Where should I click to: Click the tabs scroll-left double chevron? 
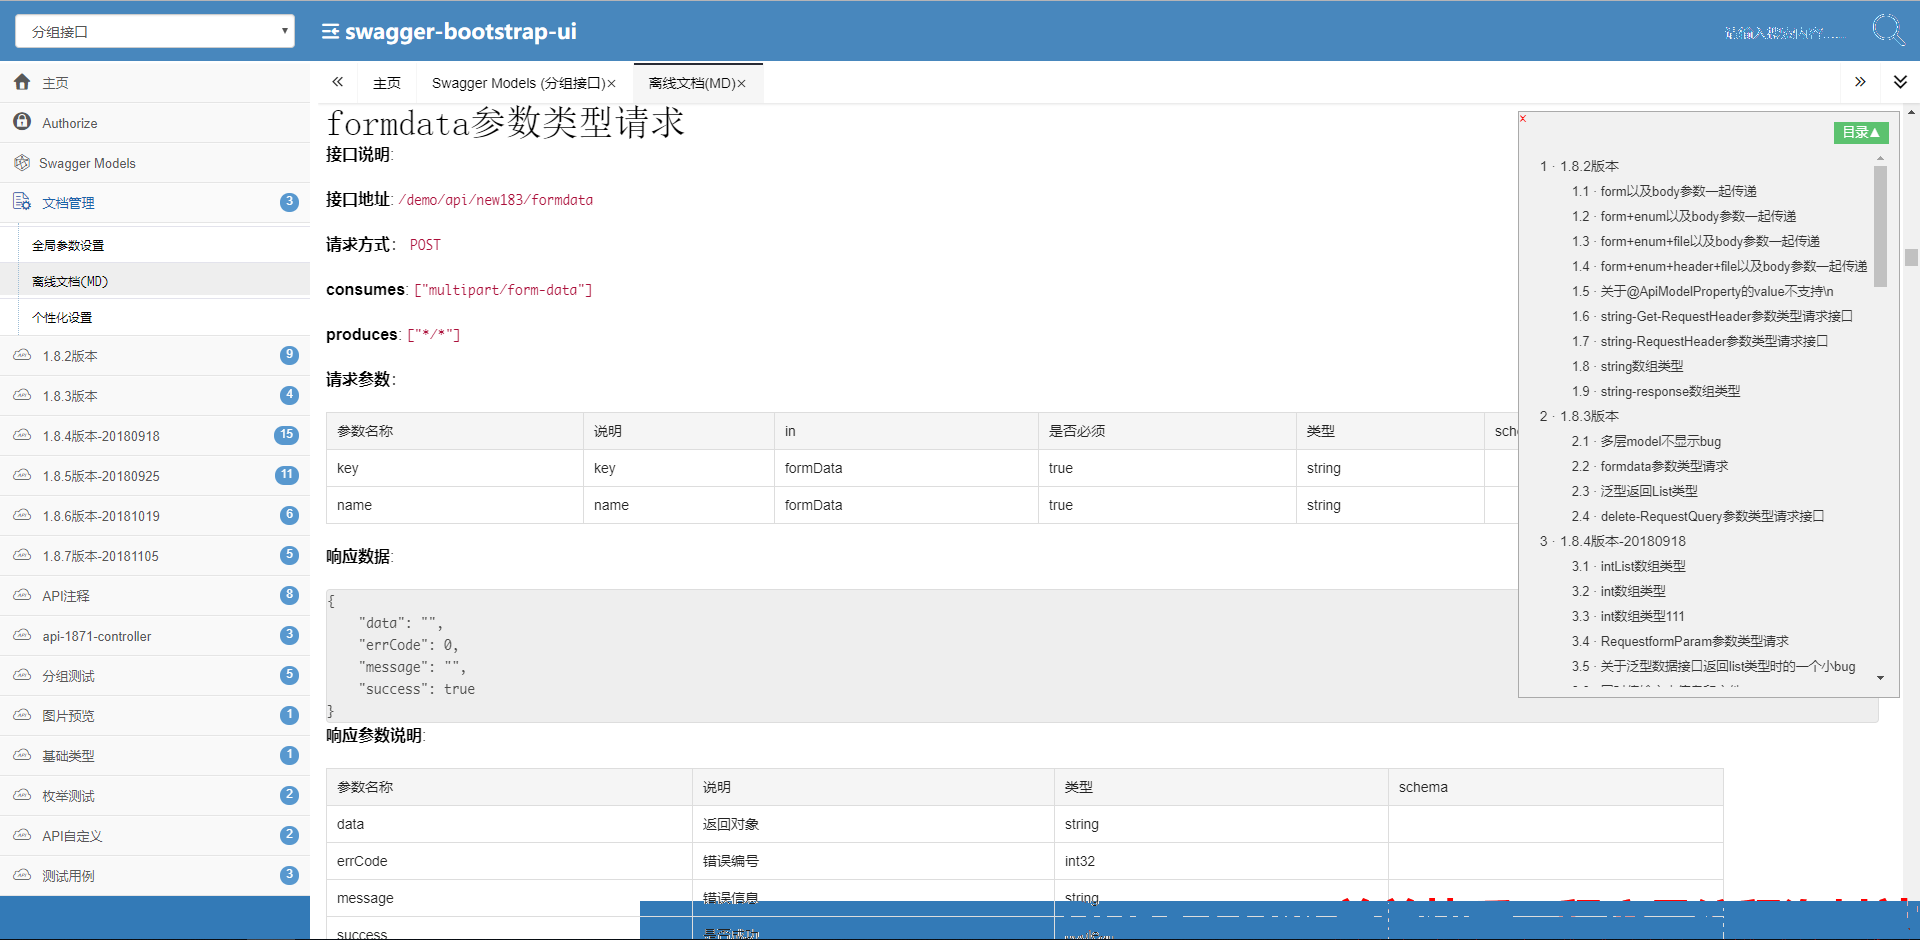pyautogui.click(x=338, y=82)
